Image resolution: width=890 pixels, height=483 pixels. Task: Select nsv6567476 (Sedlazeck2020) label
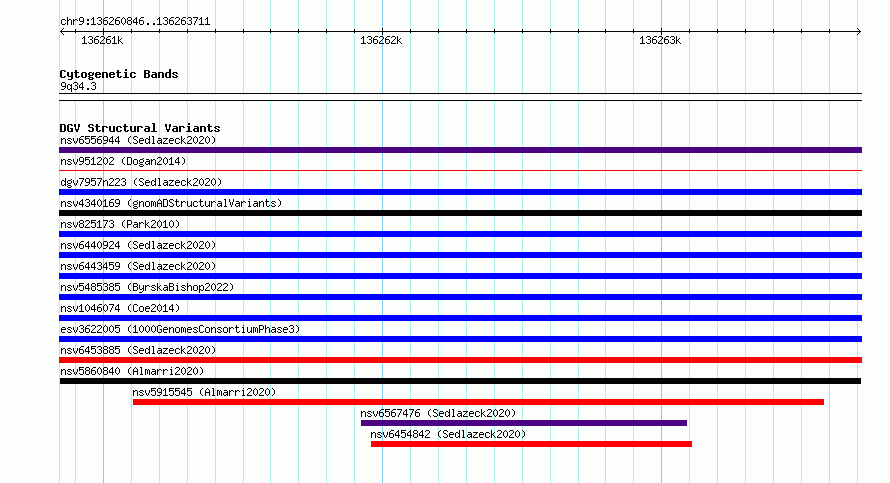(x=438, y=413)
